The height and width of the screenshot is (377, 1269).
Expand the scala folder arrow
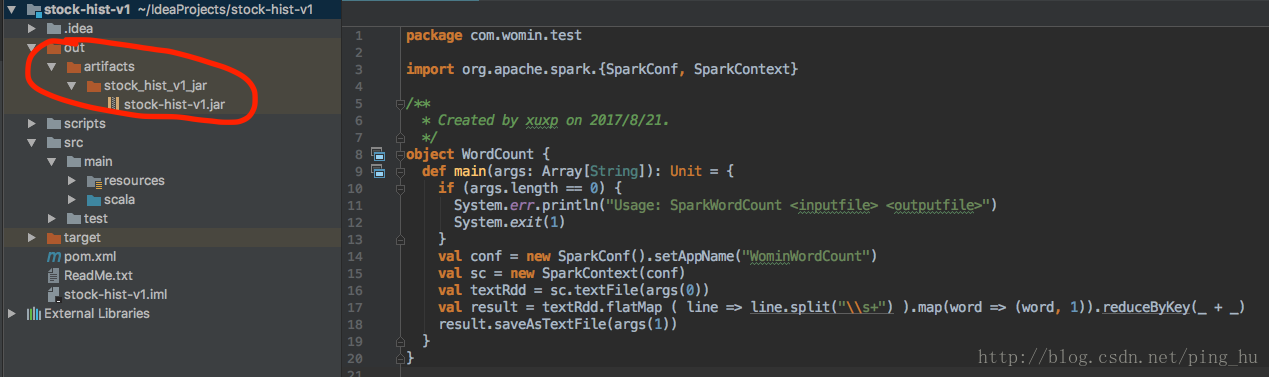pyautogui.click(x=71, y=199)
